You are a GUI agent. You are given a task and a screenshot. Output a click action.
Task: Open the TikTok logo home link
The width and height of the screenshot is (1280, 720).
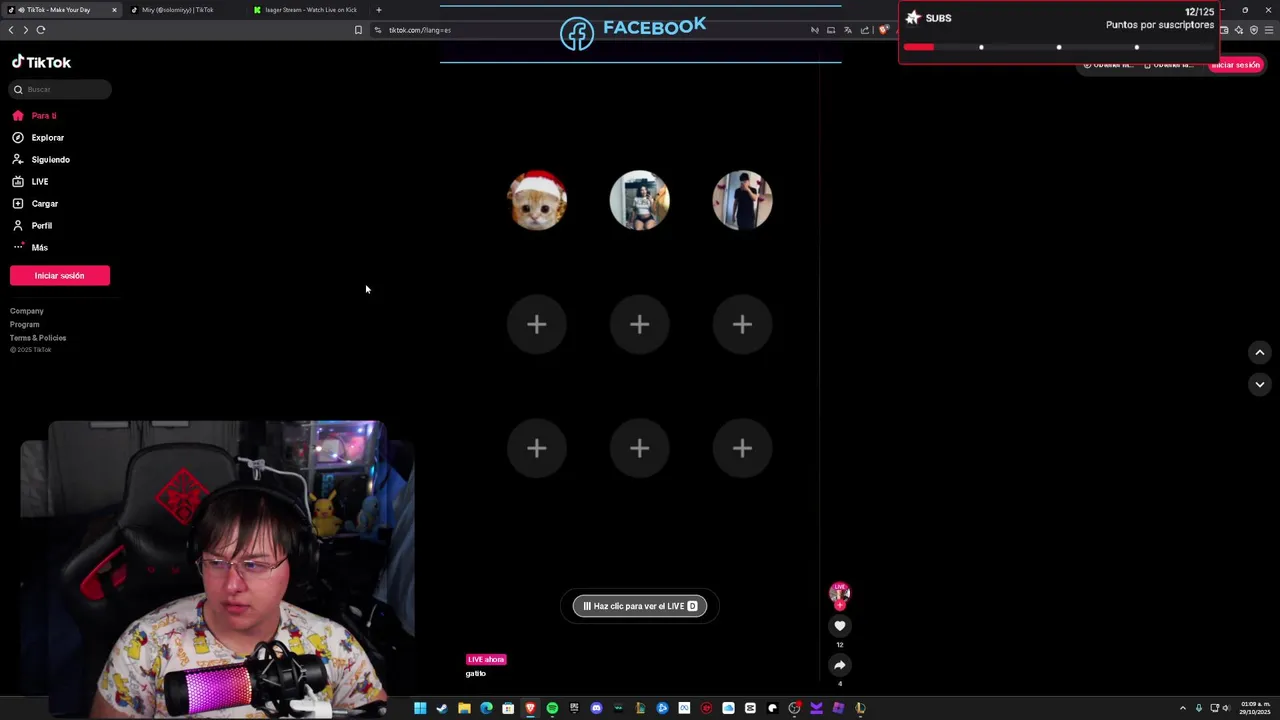click(x=41, y=62)
